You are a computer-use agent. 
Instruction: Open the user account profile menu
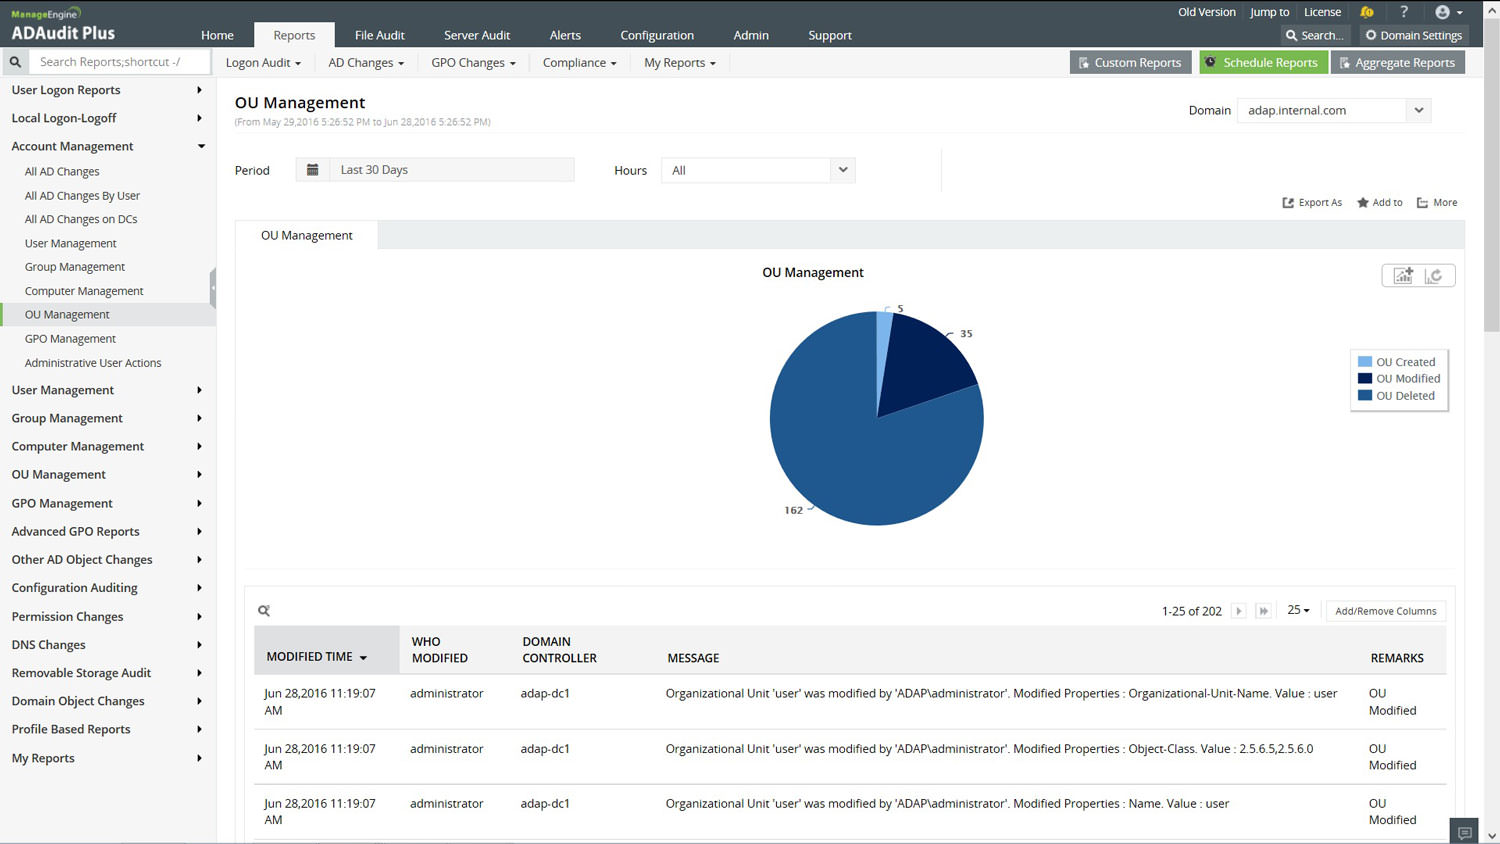pyautogui.click(x=1448, y=12)
